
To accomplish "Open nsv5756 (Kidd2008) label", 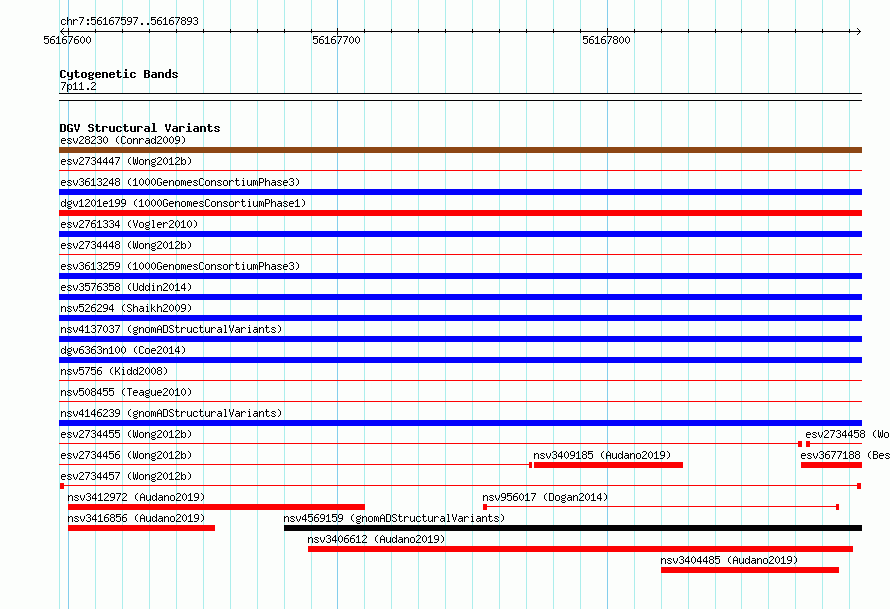I will point(114,371).
